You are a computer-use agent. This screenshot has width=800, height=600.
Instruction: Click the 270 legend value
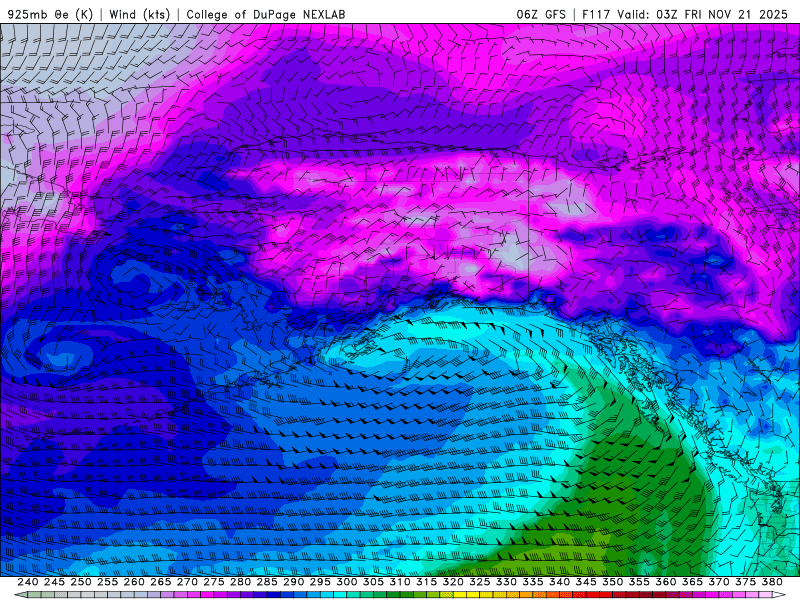tap(187, 582)
